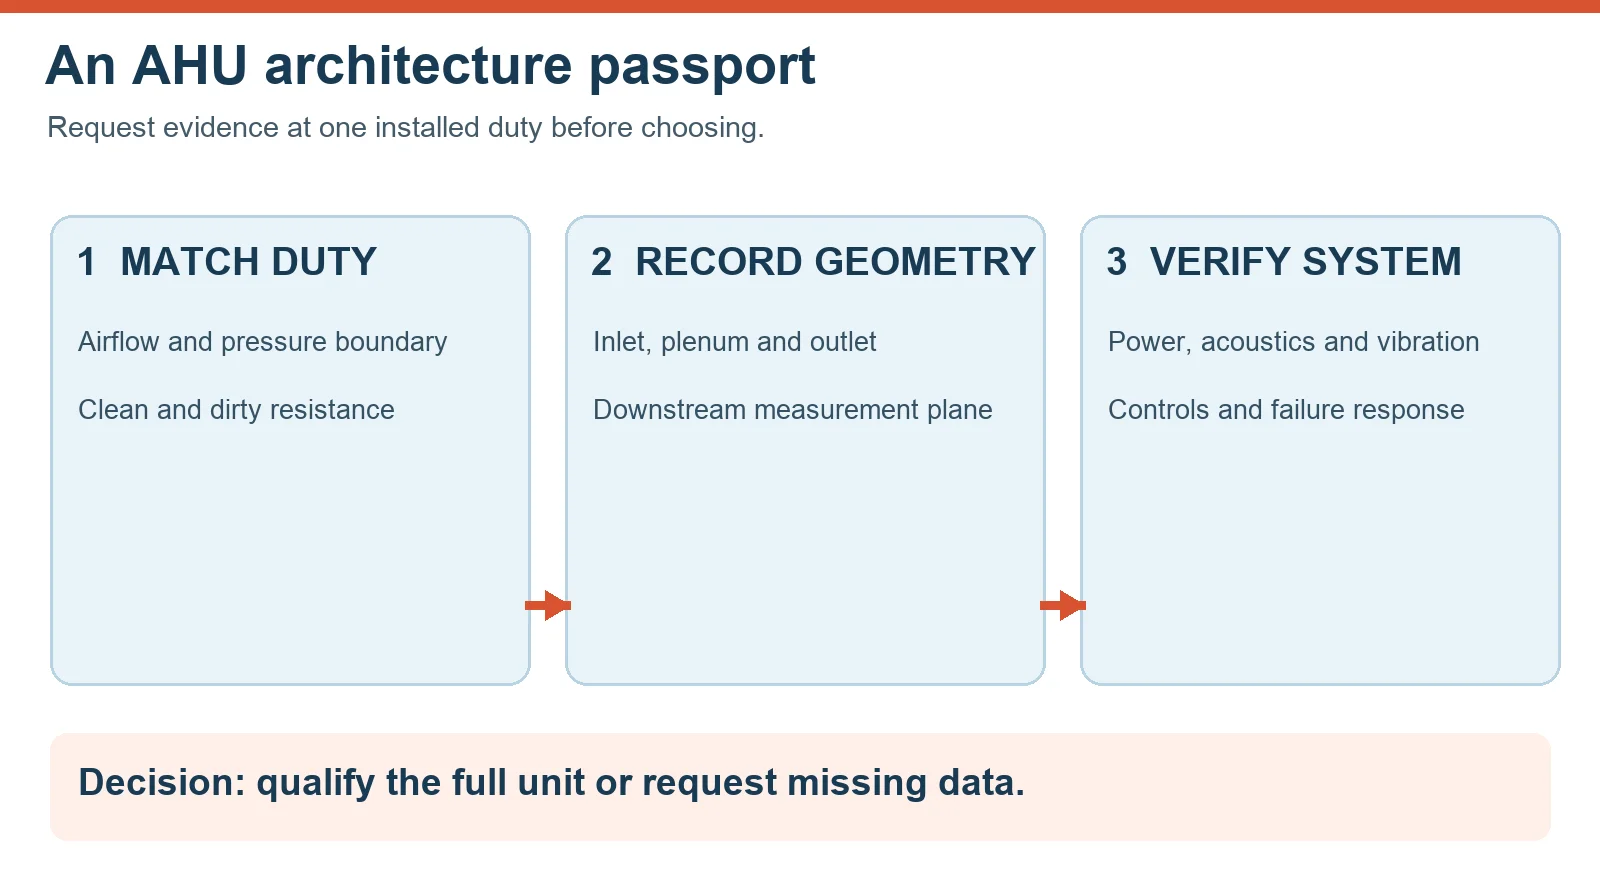
Task: Click 'Controls and failure response' text
Action: click(1286, 410)
